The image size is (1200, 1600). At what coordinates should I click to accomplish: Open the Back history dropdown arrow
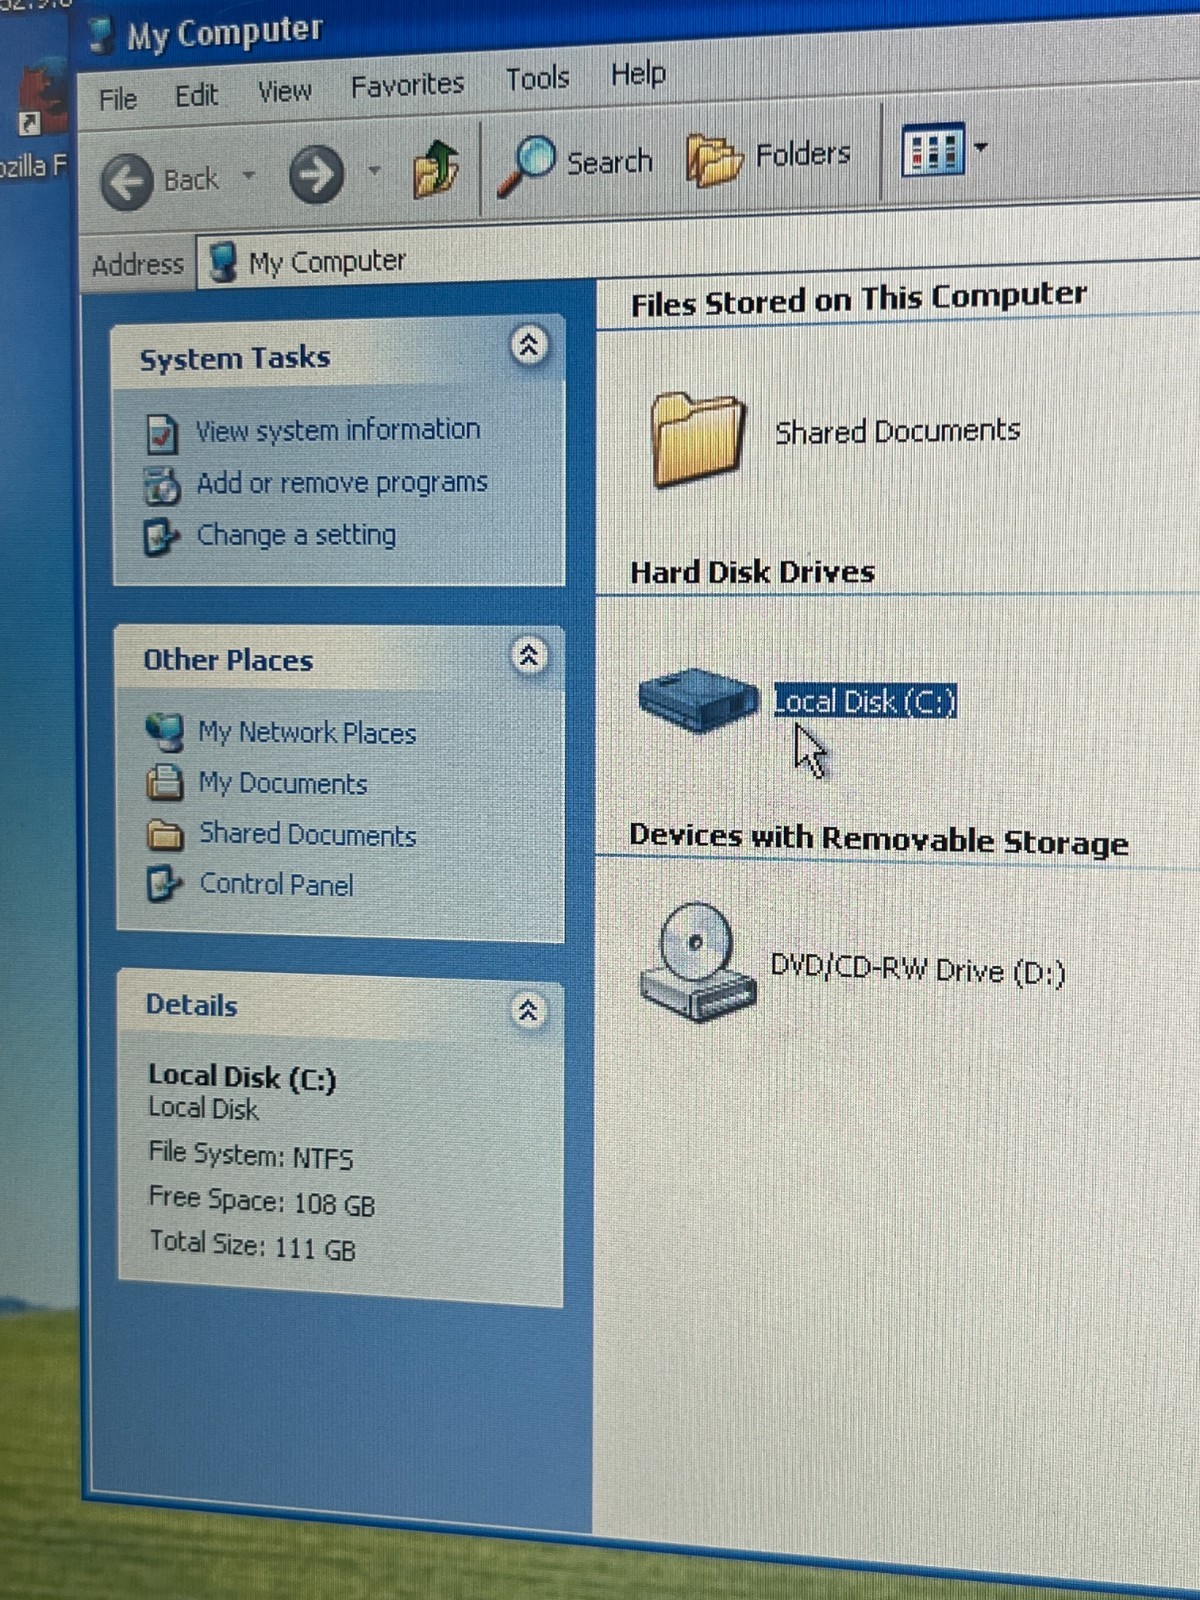pos(248,176)
